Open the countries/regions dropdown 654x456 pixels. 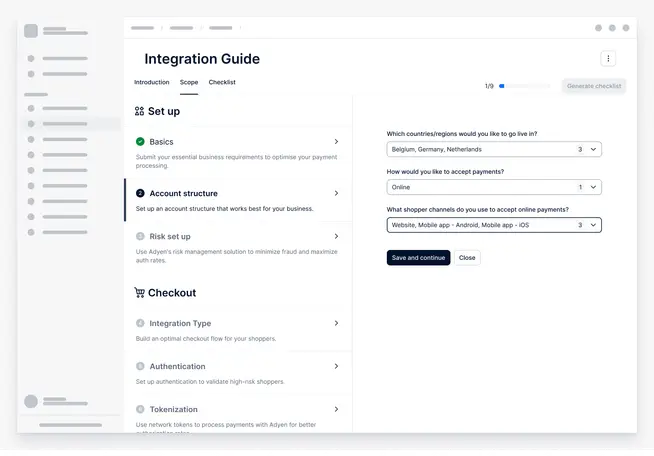tap(494, 149)
